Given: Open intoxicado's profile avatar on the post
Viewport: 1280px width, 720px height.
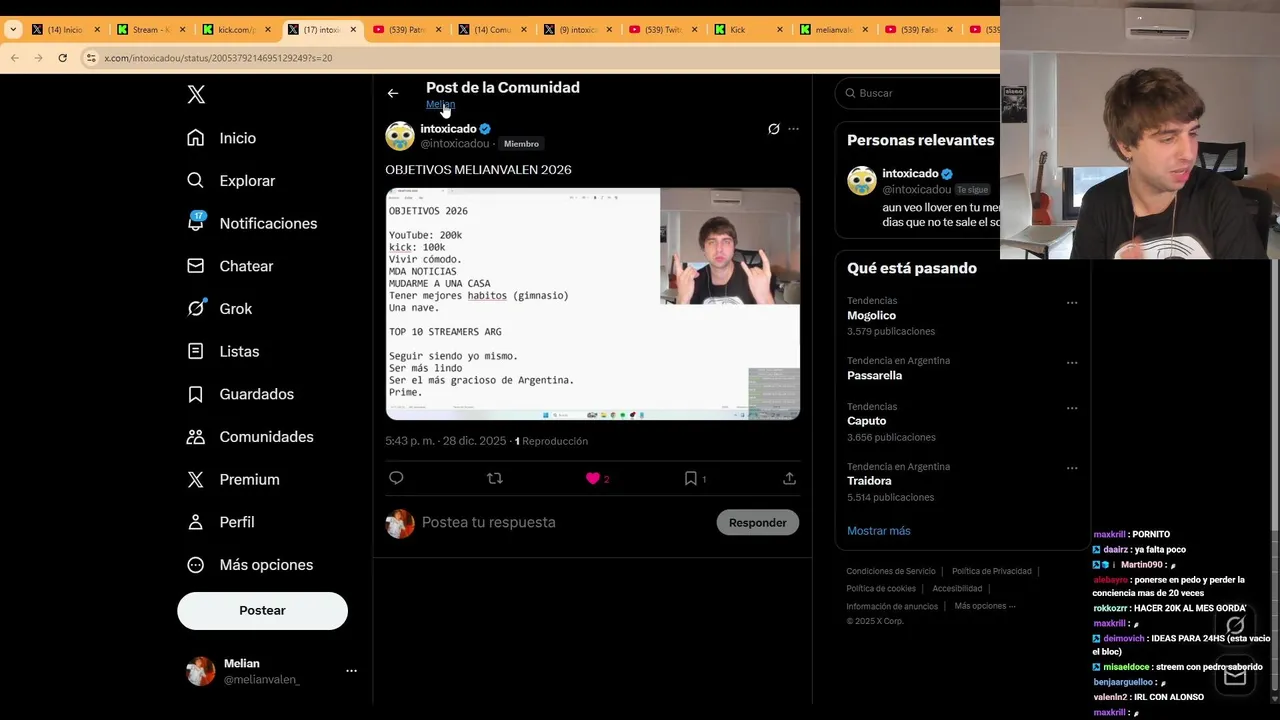Looking at the screenshot, I should point(400,136).
